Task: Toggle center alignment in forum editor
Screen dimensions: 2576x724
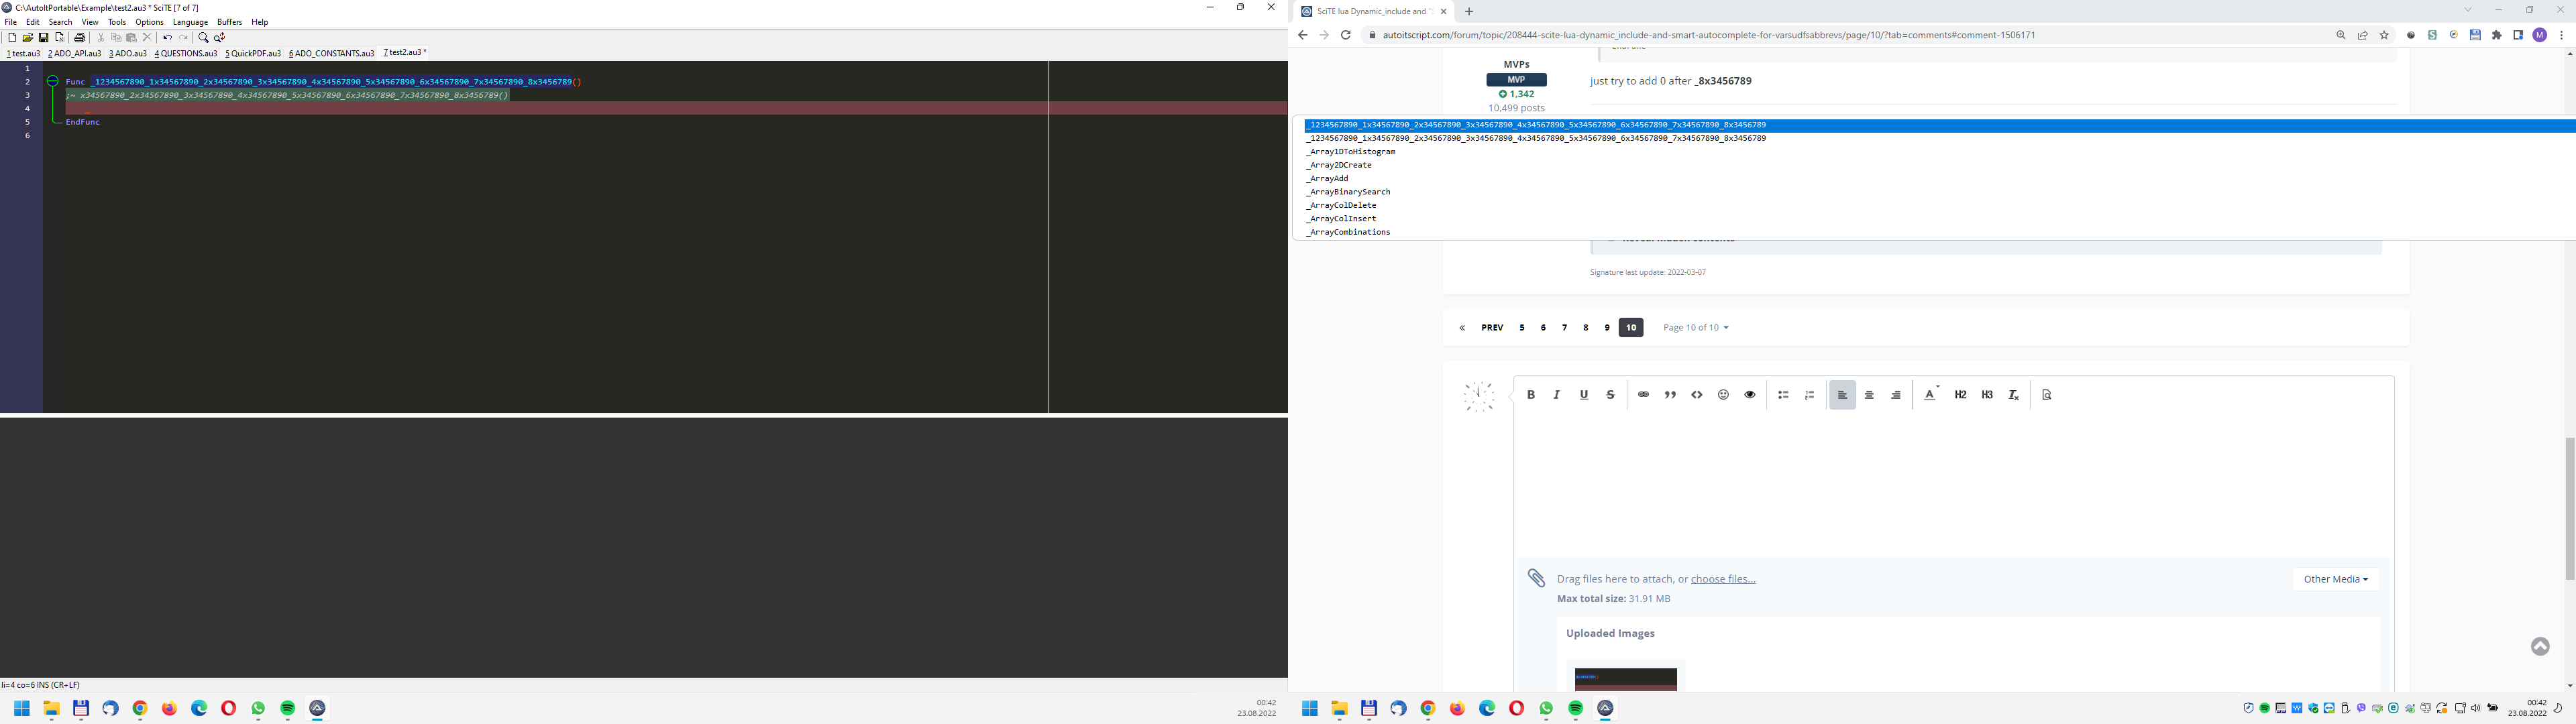Action: 1869,395
